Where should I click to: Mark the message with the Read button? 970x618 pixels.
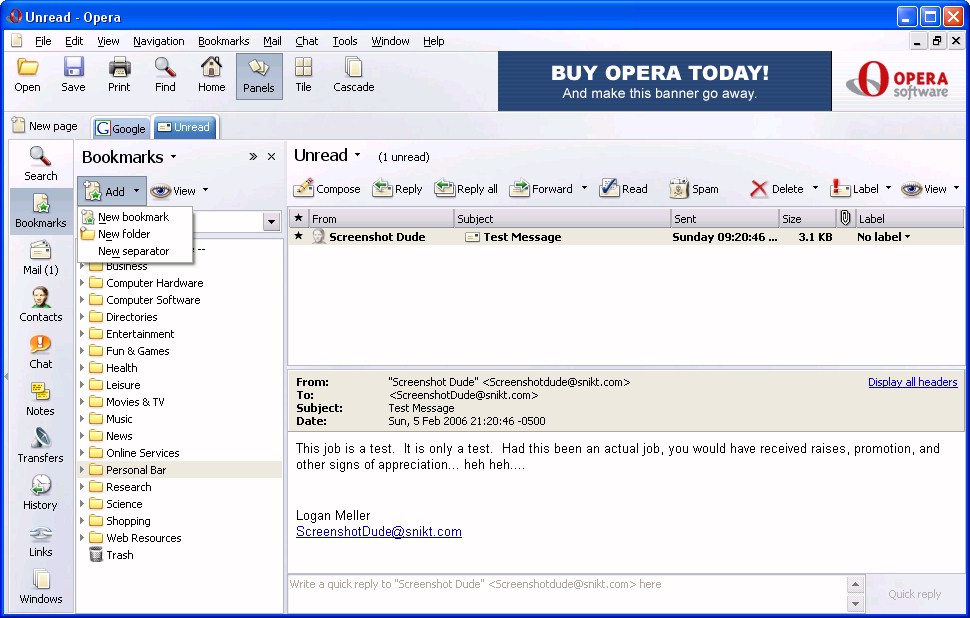(x=623, y=189)
